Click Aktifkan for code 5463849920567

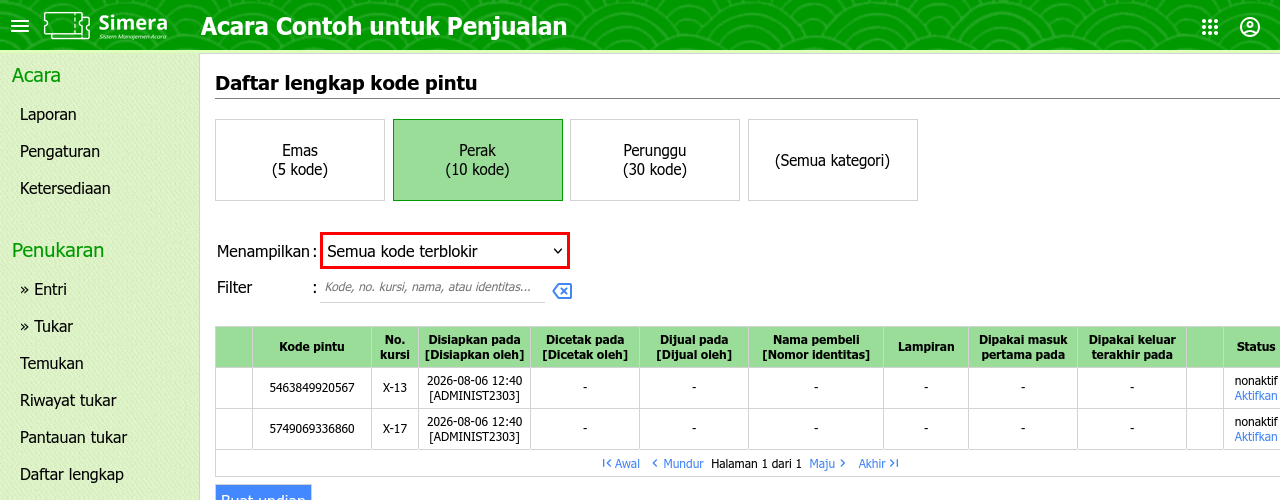pyautogui.click(x=1256, y=396)
